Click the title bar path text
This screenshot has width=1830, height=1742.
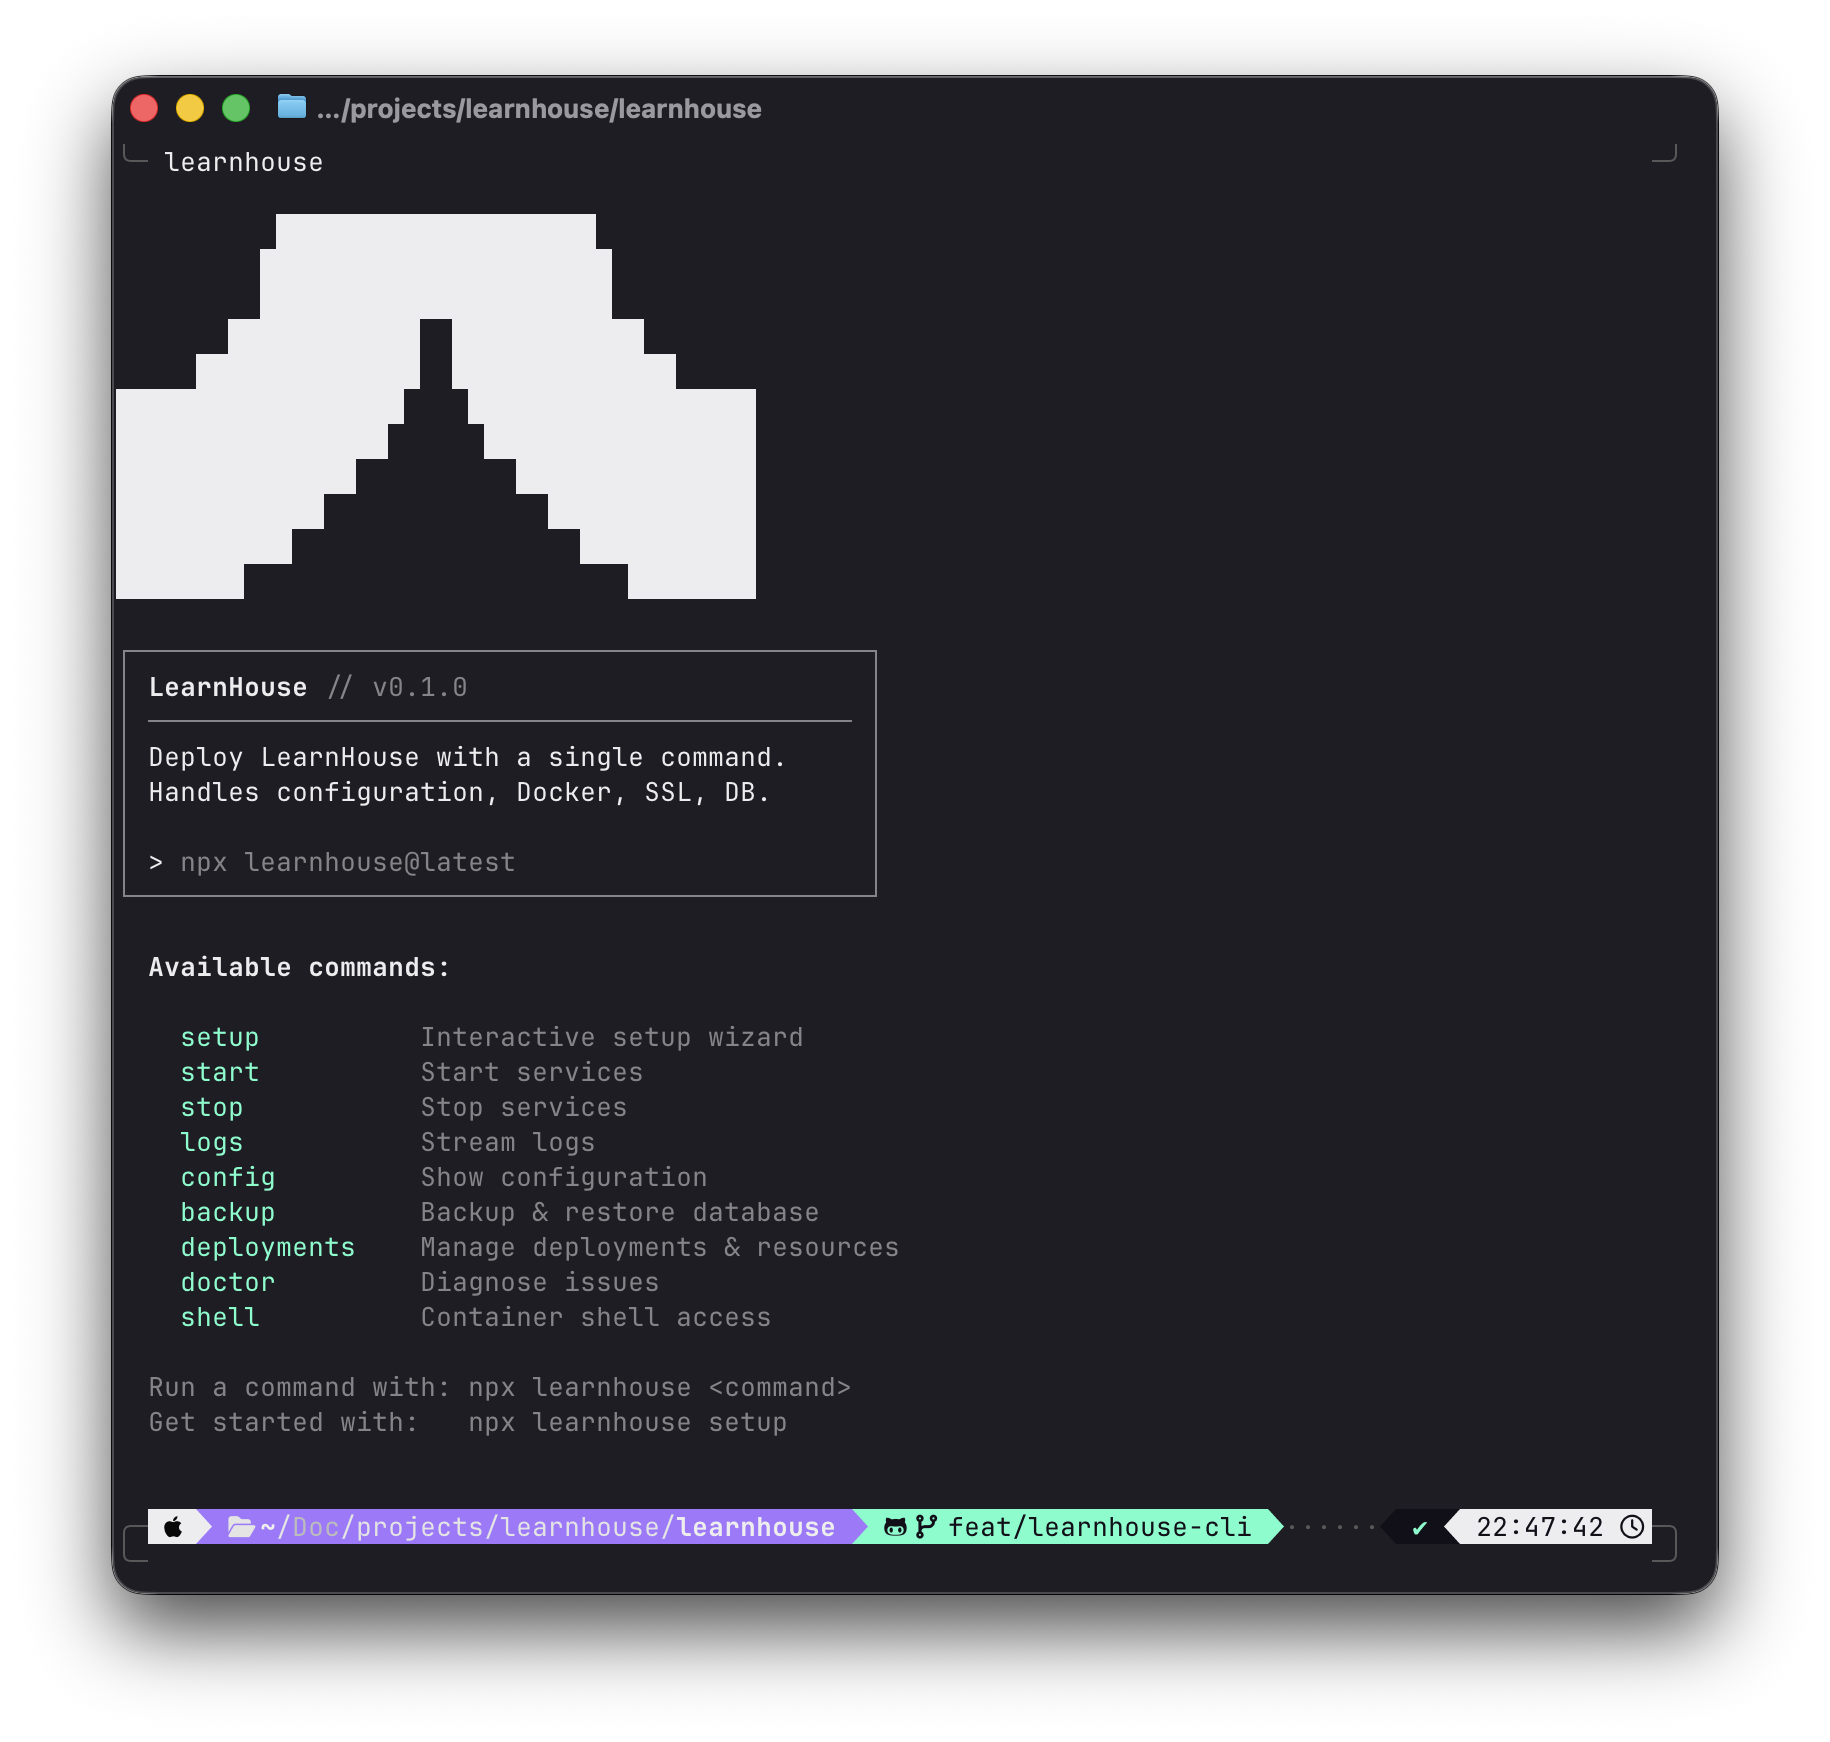[x=539, y=109]
